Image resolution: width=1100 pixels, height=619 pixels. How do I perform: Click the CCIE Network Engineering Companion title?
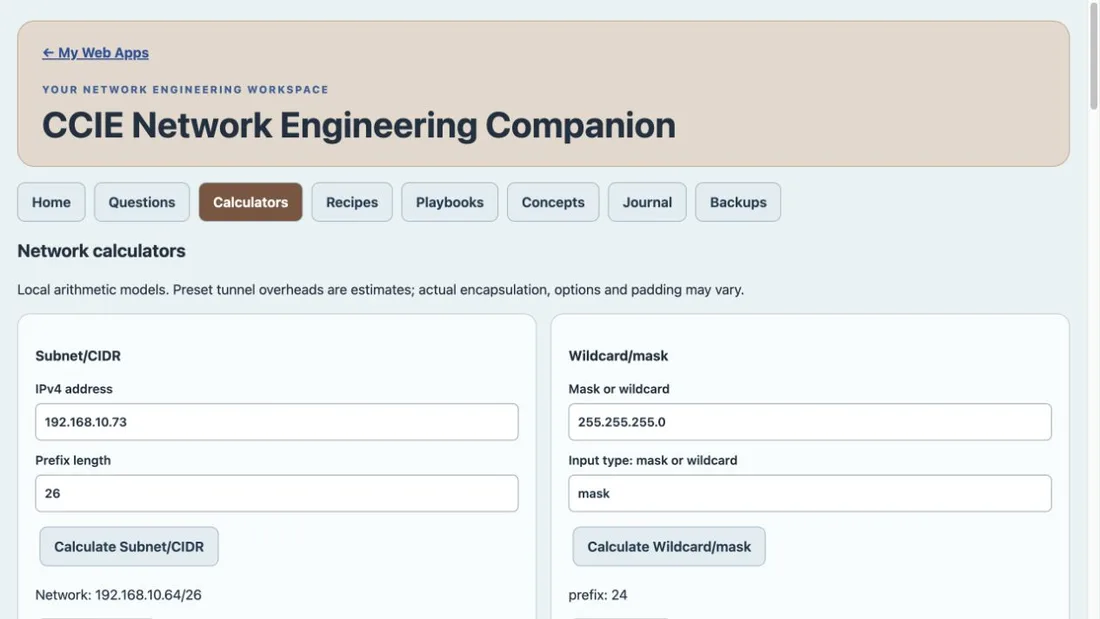[358, 126]
